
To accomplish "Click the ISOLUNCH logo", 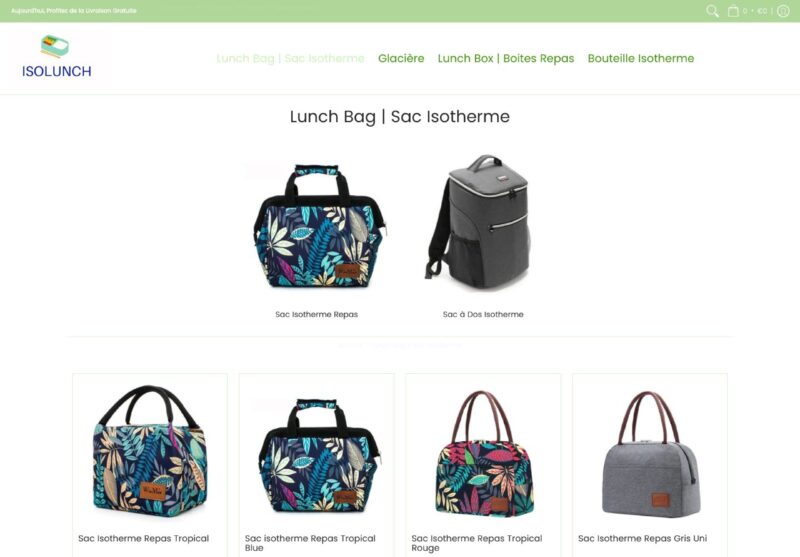I will 56,57.
